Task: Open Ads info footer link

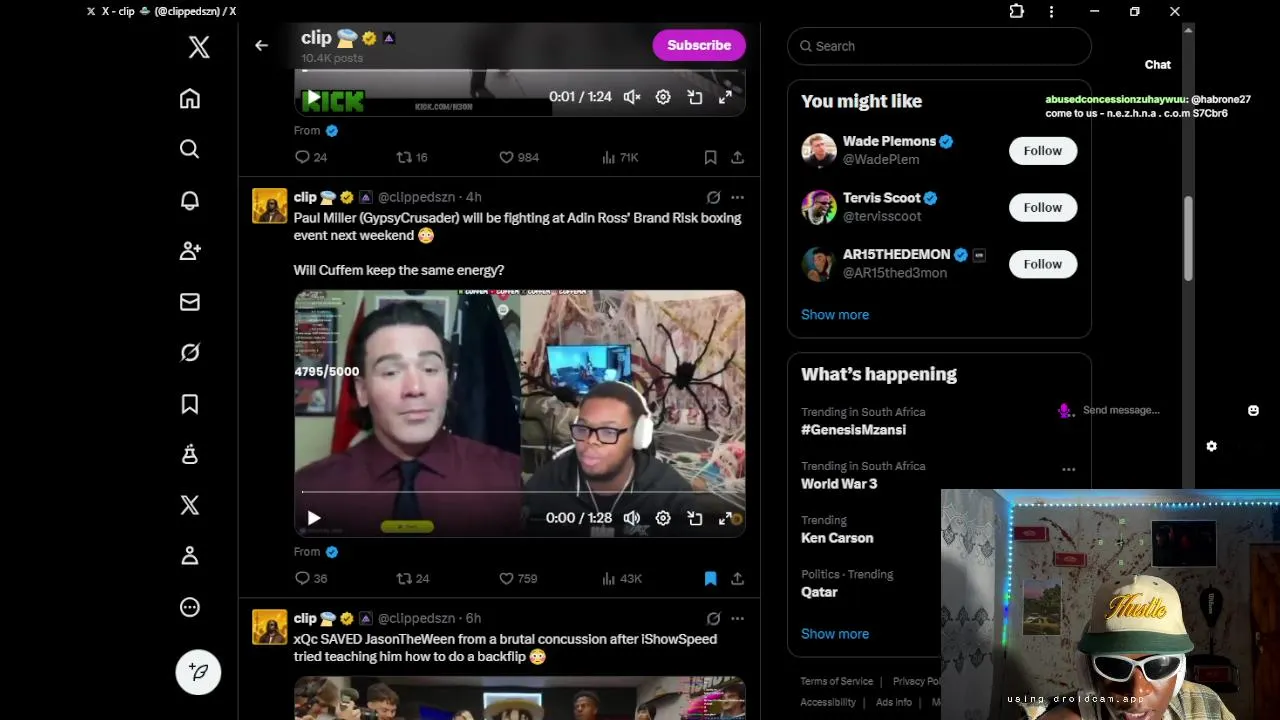Action: pyautogui.click(x=894, y=702)
